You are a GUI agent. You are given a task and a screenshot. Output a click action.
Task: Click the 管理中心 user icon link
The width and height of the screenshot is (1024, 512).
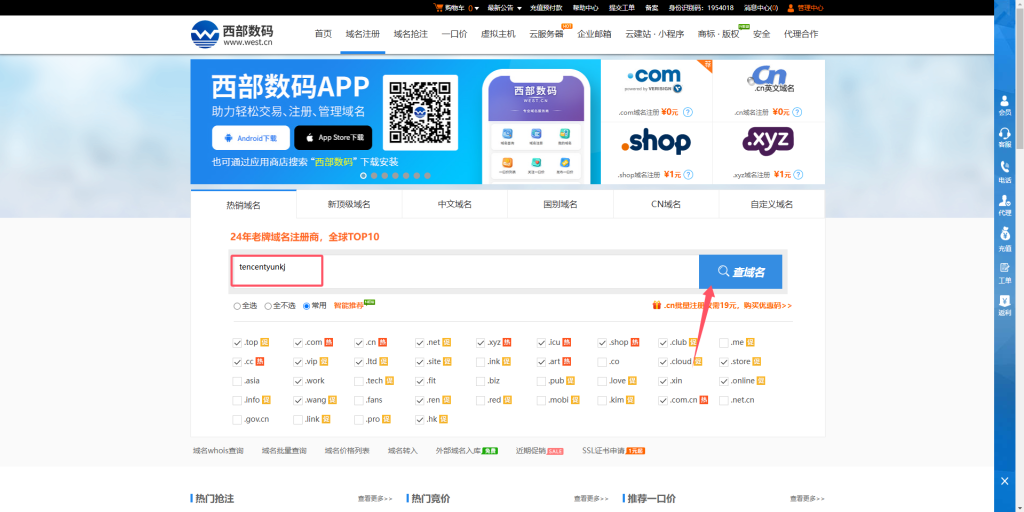(x=806, y=8)
